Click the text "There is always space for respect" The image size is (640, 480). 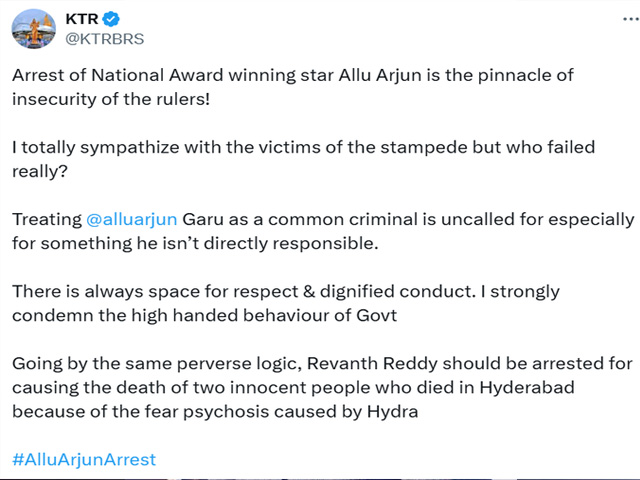[155, 291]
